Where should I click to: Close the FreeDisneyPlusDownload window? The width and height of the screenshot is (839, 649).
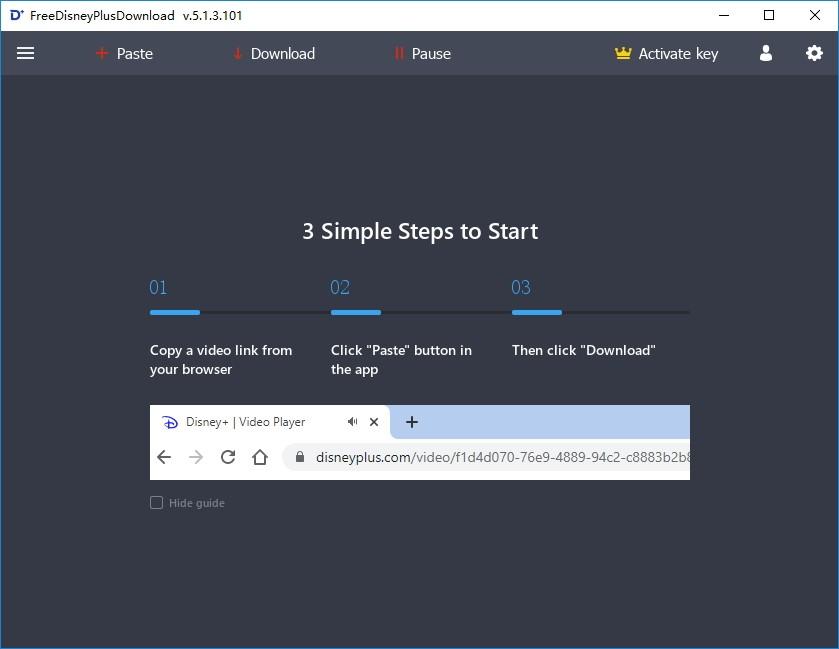(814, 16)
